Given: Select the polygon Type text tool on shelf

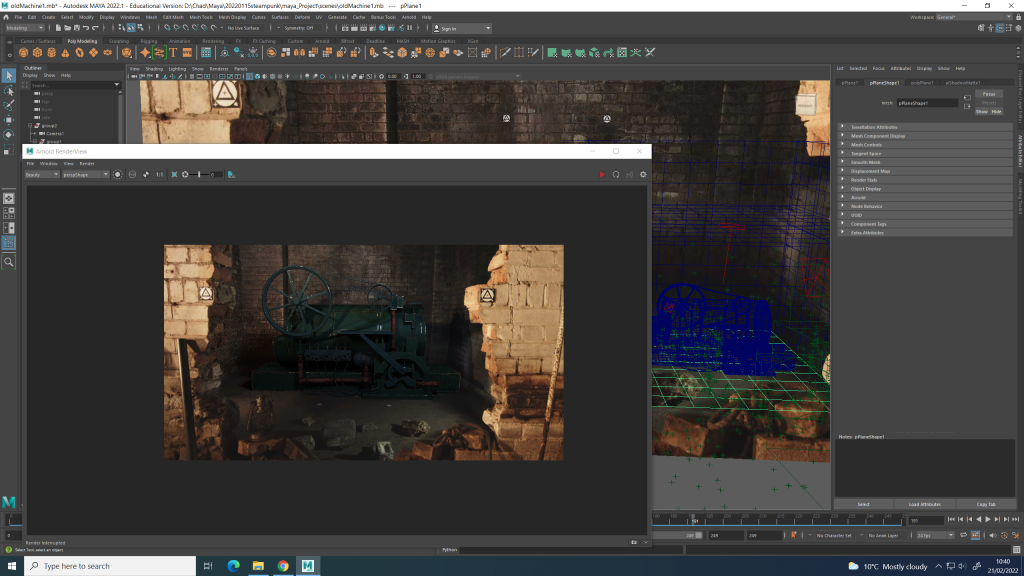Looking at the screenshot, I should coord(173,52).
